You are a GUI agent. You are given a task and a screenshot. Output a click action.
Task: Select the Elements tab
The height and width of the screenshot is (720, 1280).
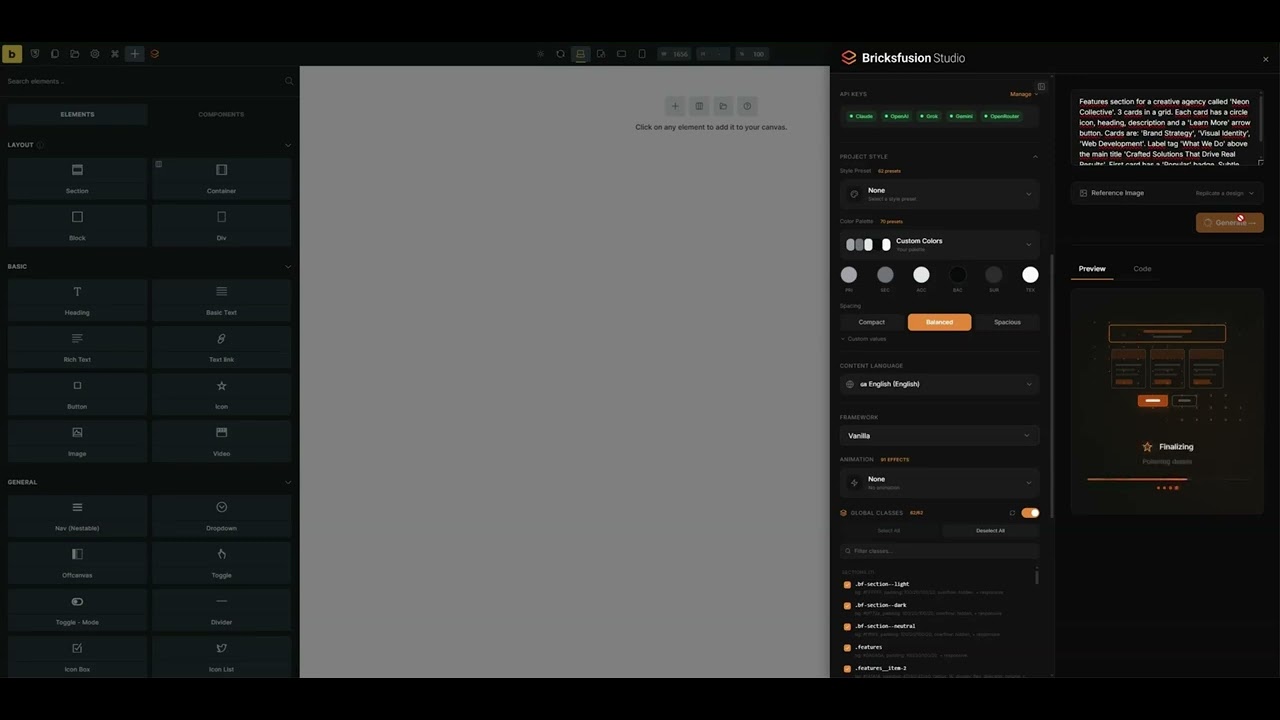click(x=77, y=114)
